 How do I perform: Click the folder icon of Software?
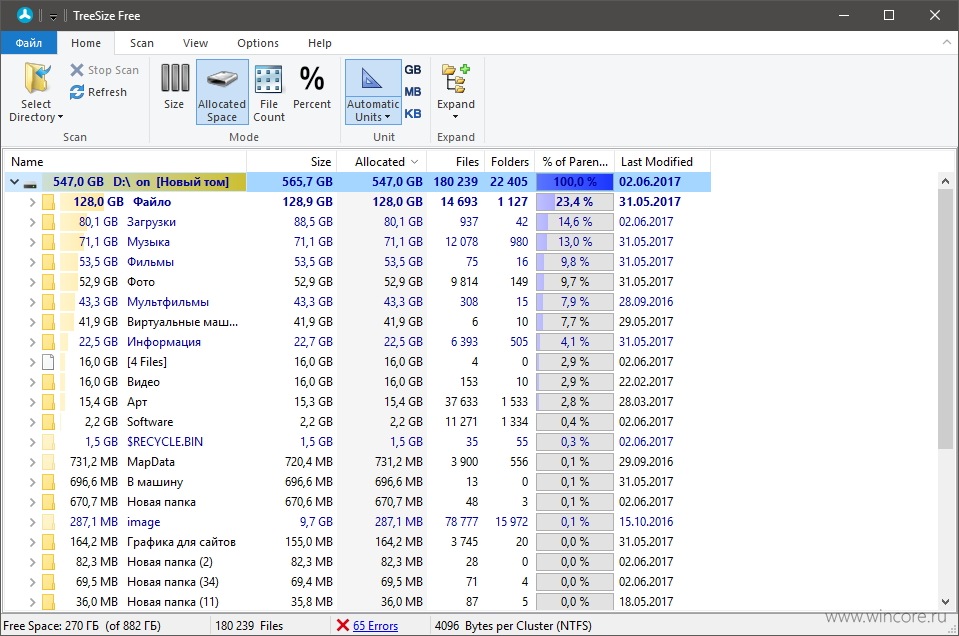[x=48, y=422]
